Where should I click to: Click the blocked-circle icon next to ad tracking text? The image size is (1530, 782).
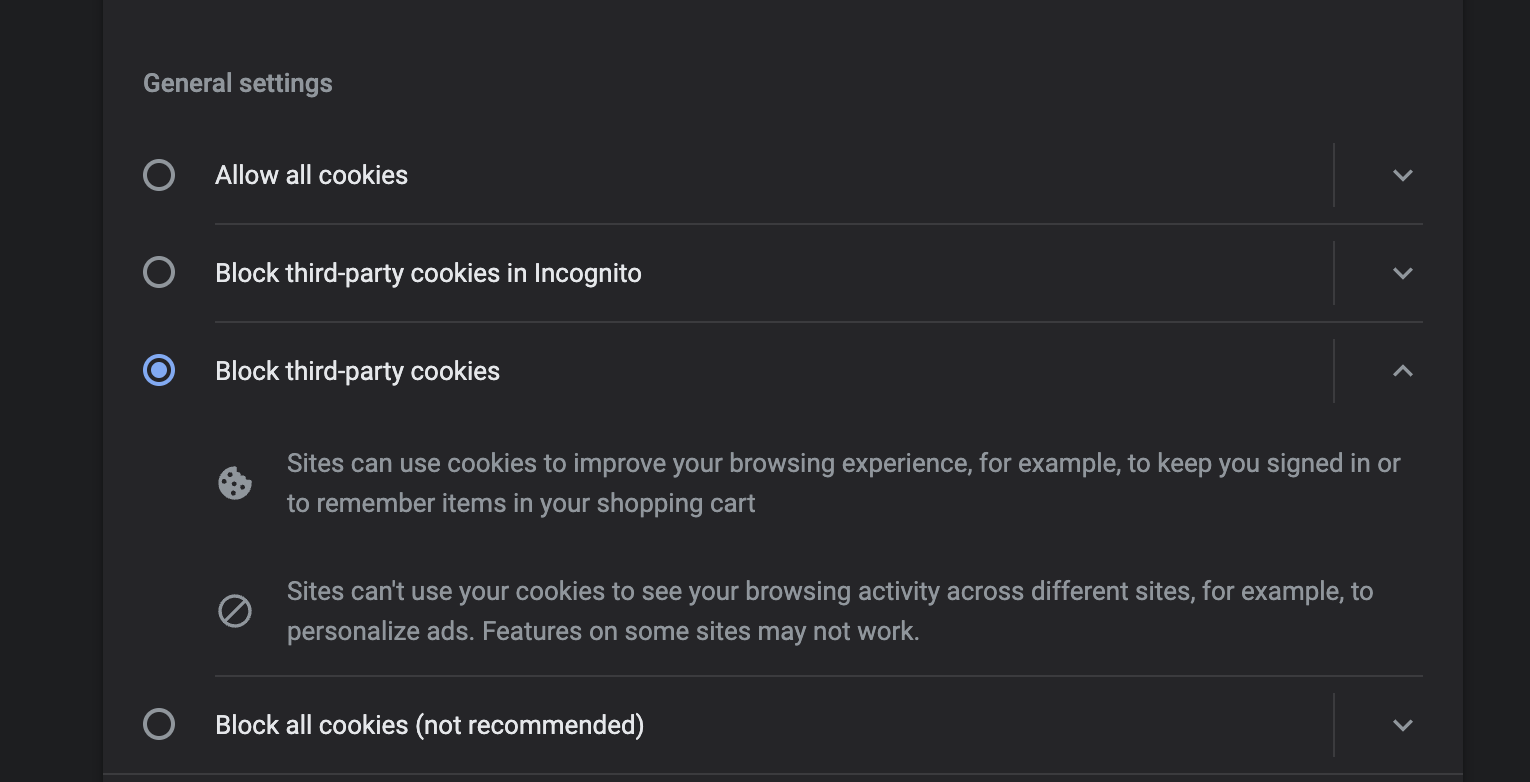235,611
